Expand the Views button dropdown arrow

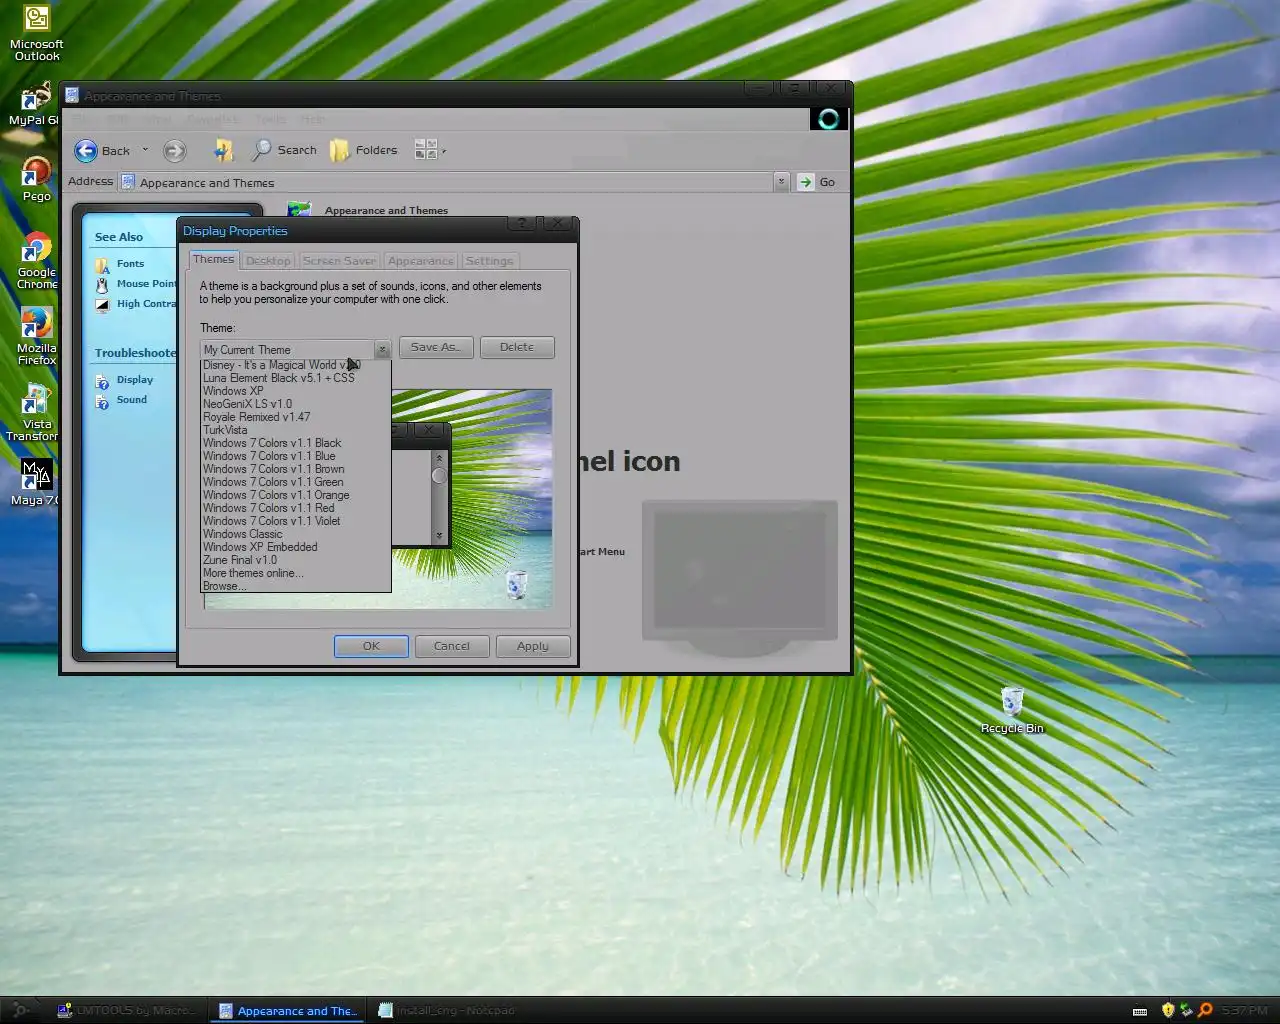point(444,151)
